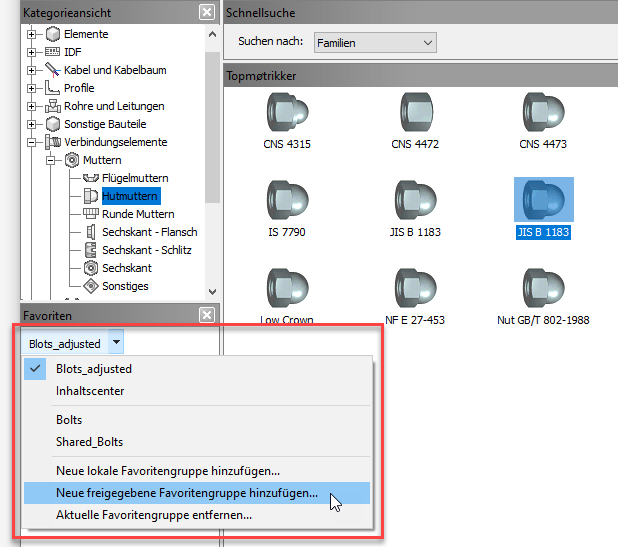Click the Elemente cube icon
The height and width of the screenshot is (547, 618).
point(53,34)
